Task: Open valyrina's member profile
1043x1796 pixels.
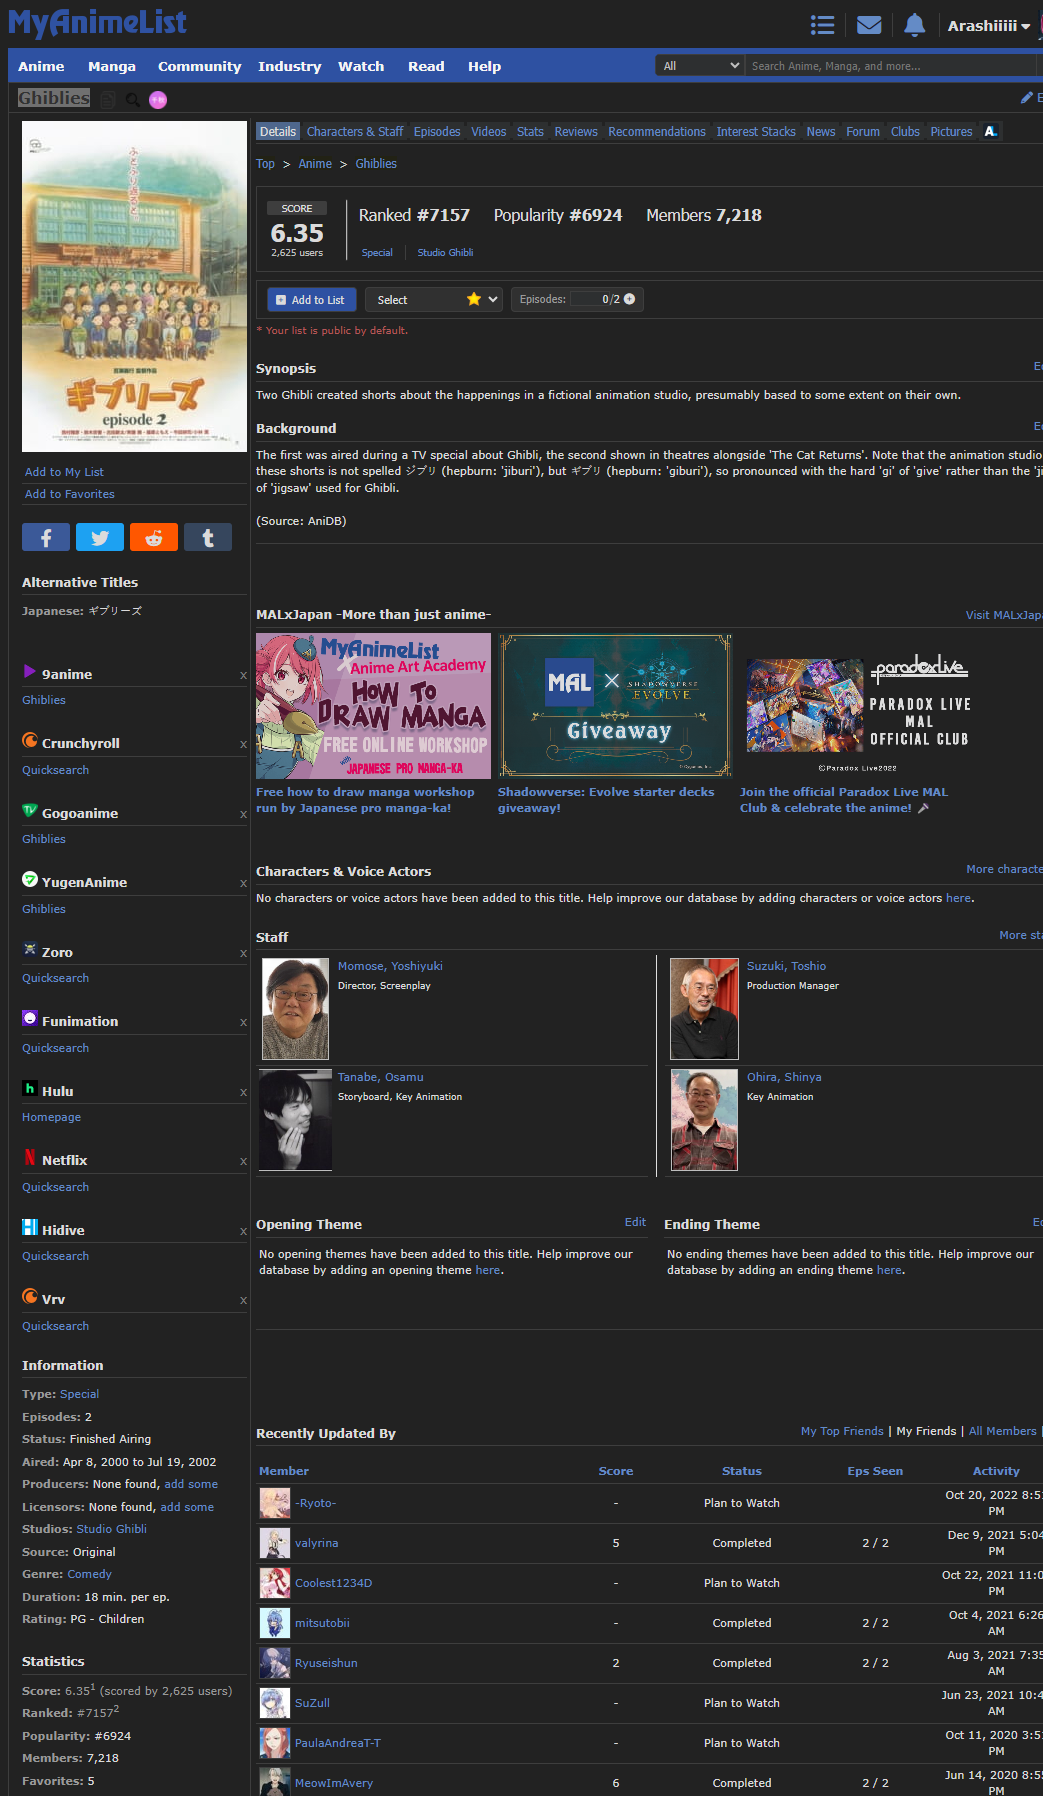Action: (x=316, y=1543)
